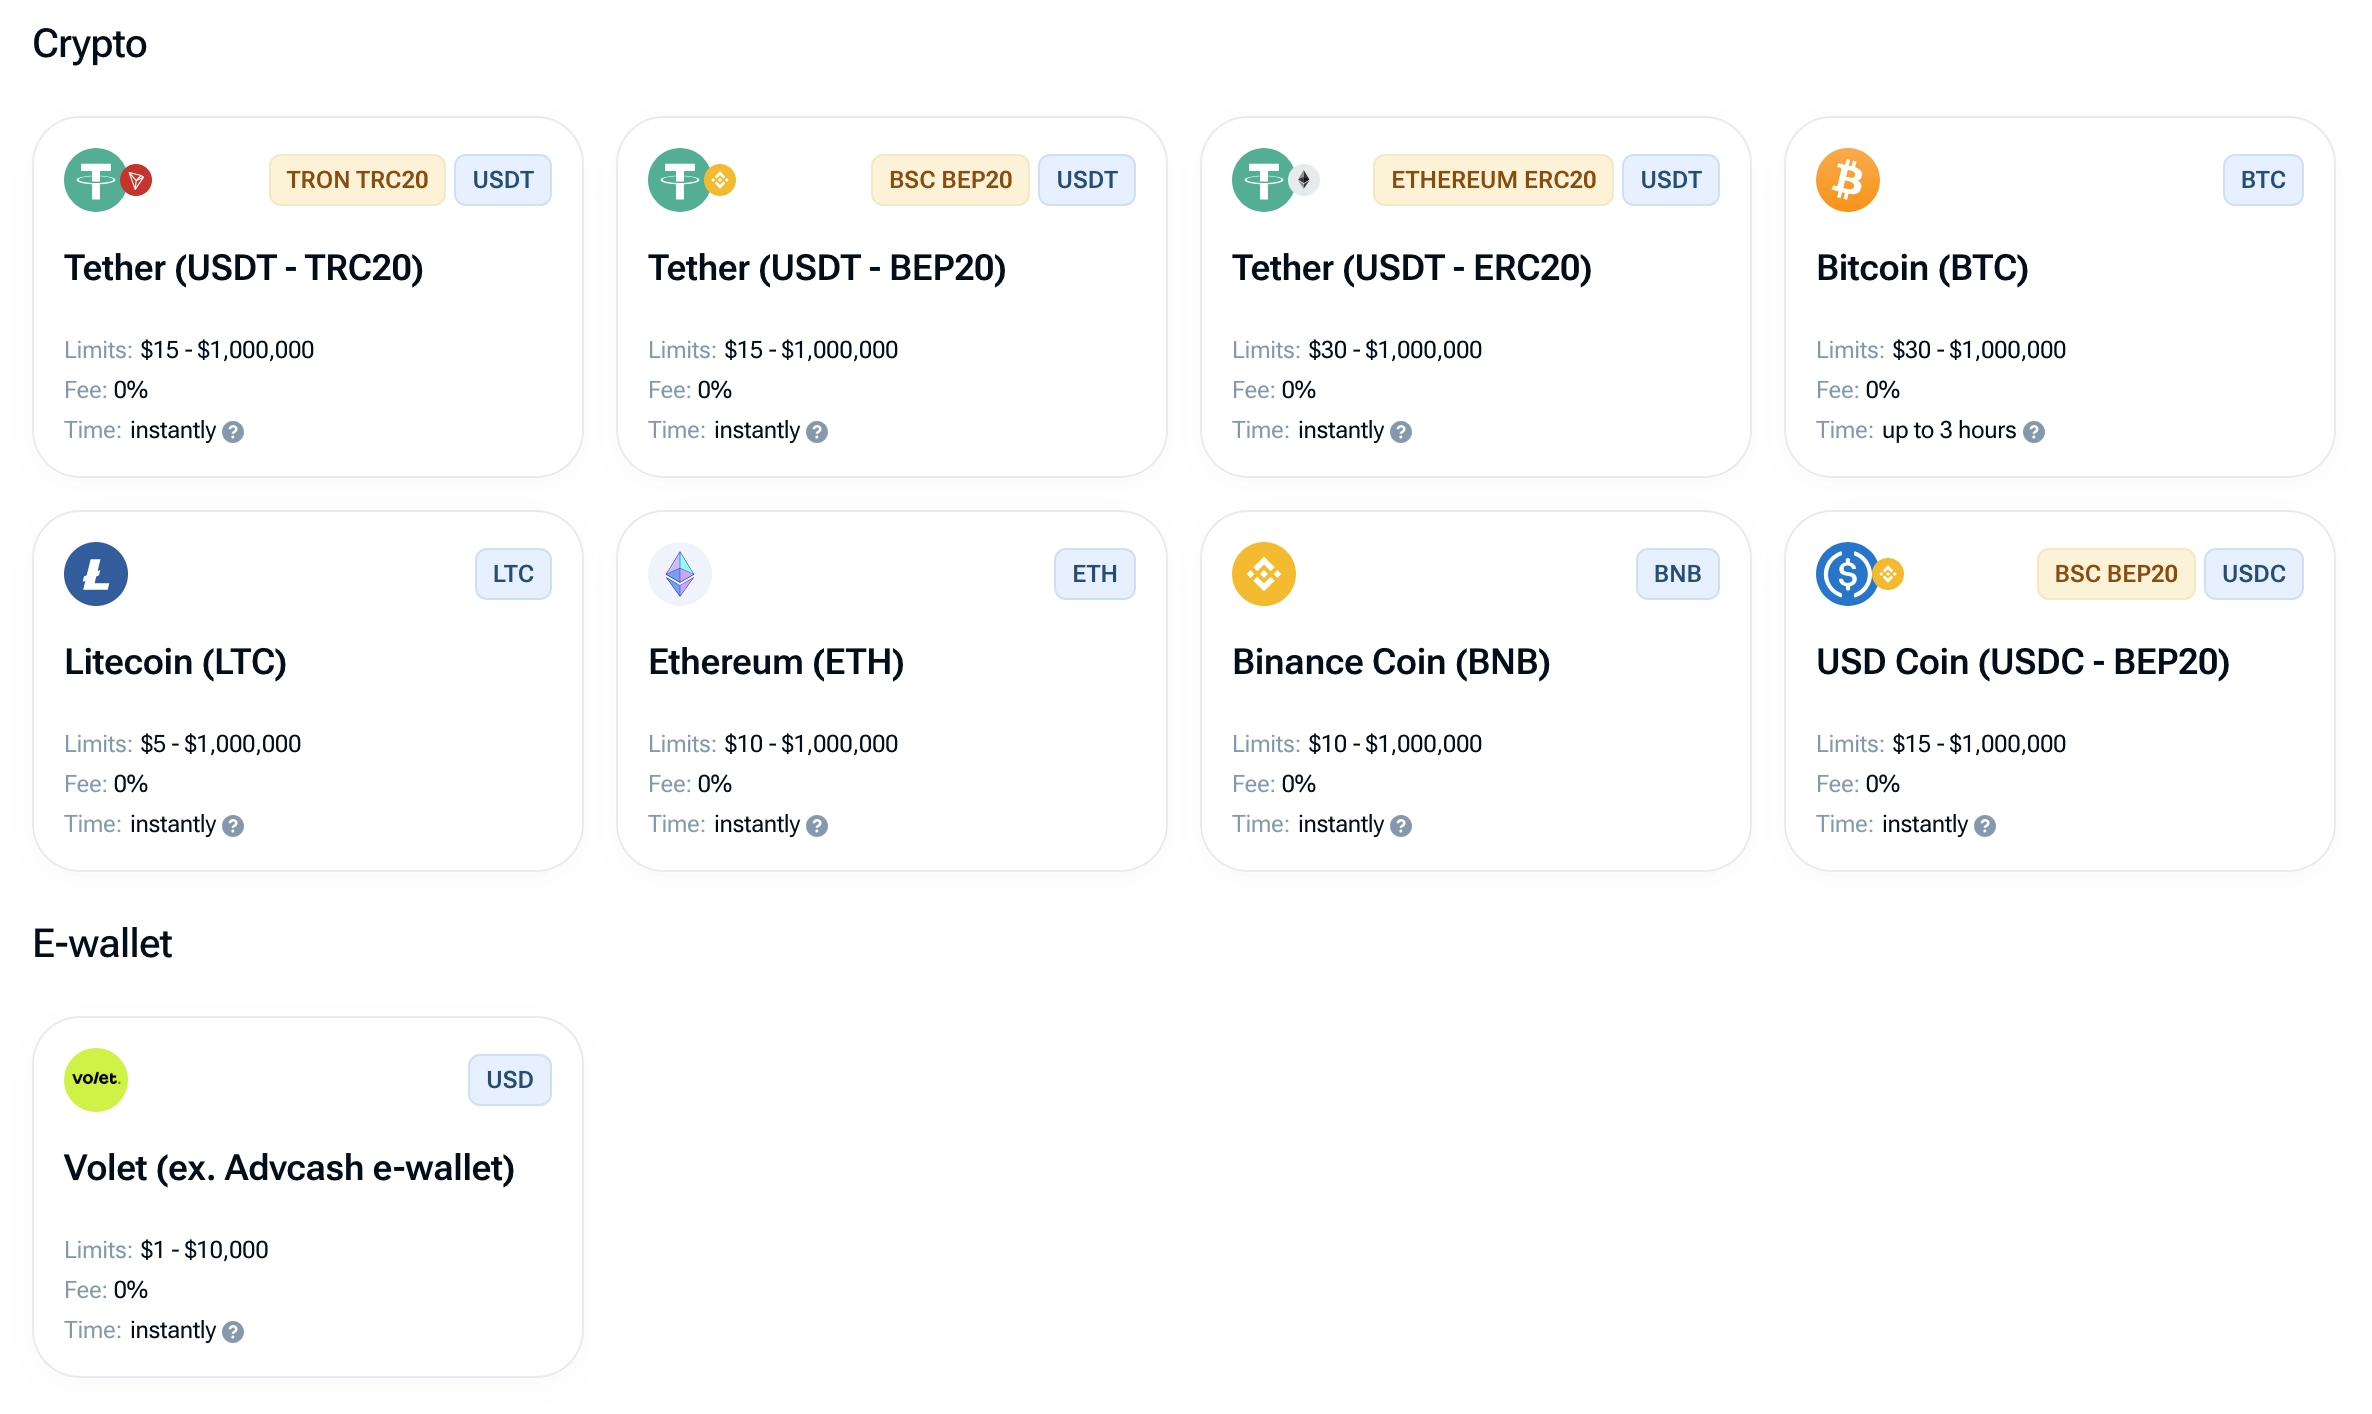Click the LTC currency badge

pos(513,574)
